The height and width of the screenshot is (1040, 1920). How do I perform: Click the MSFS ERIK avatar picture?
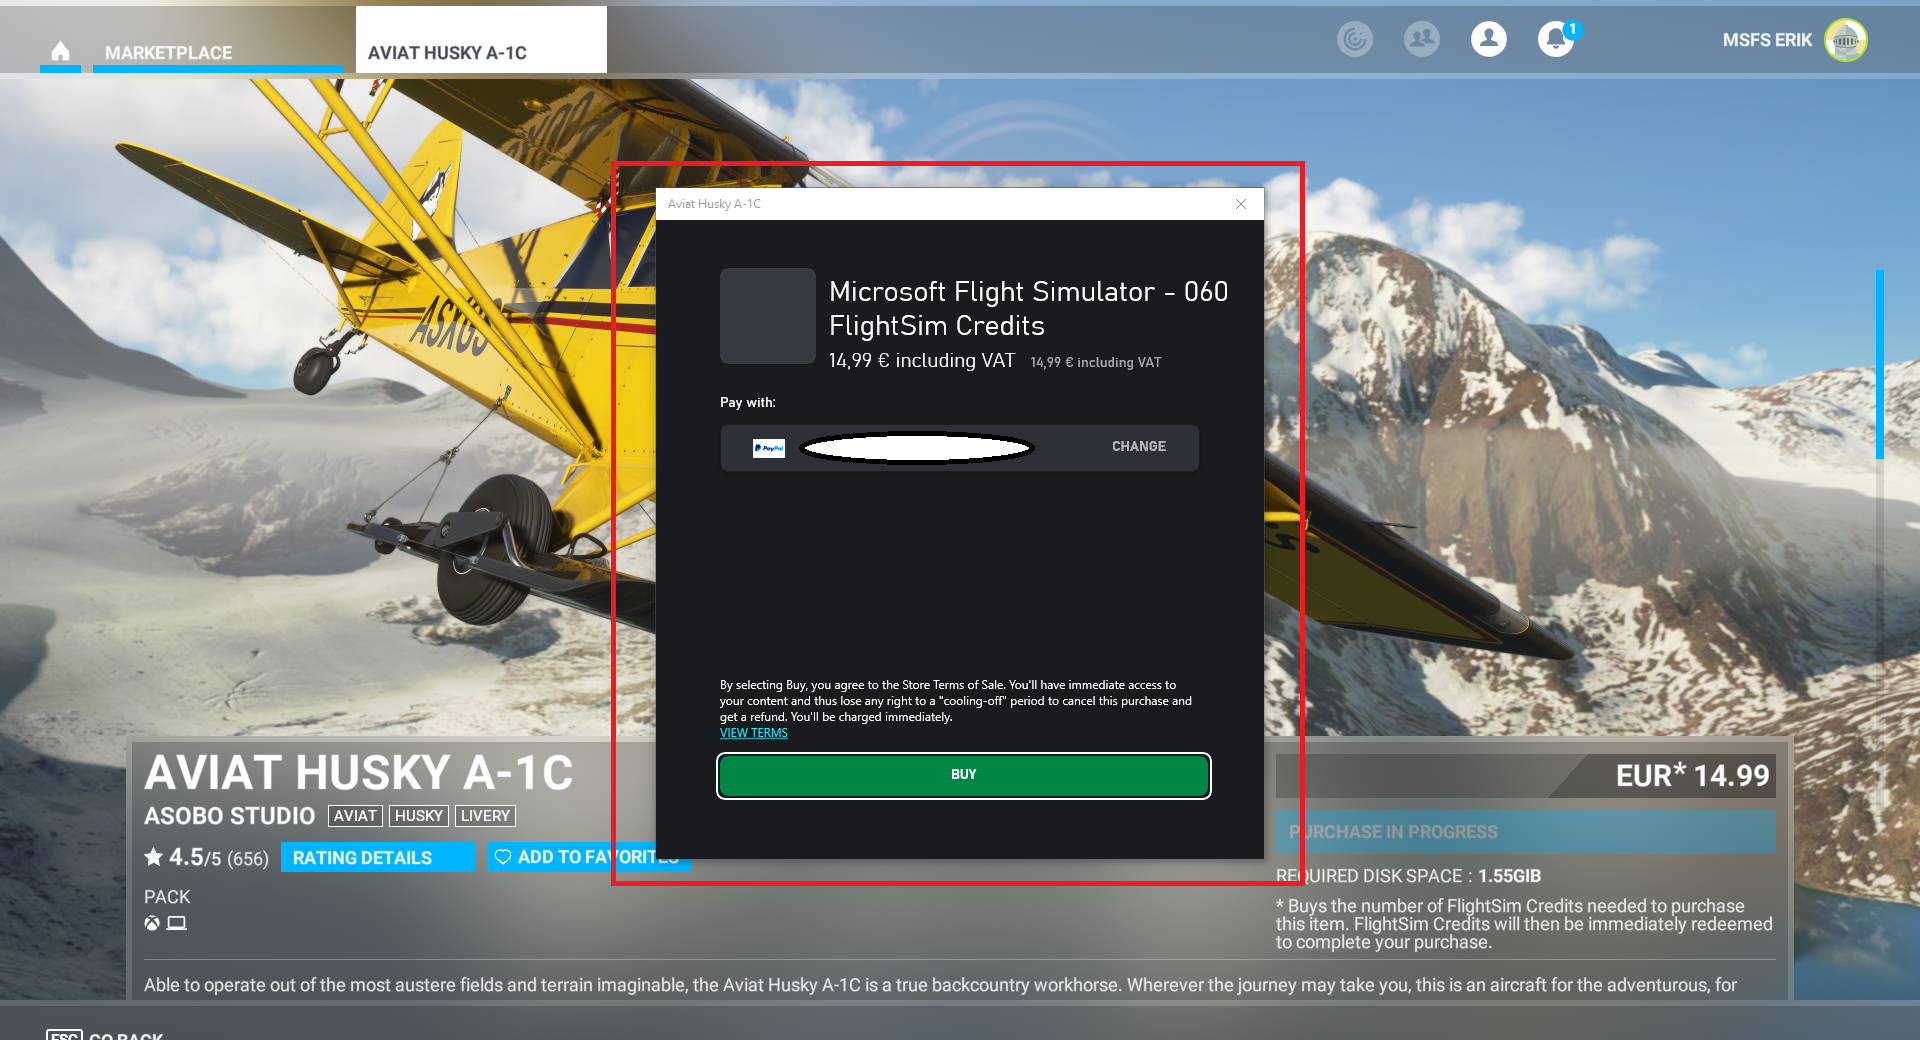[1845, 40]
